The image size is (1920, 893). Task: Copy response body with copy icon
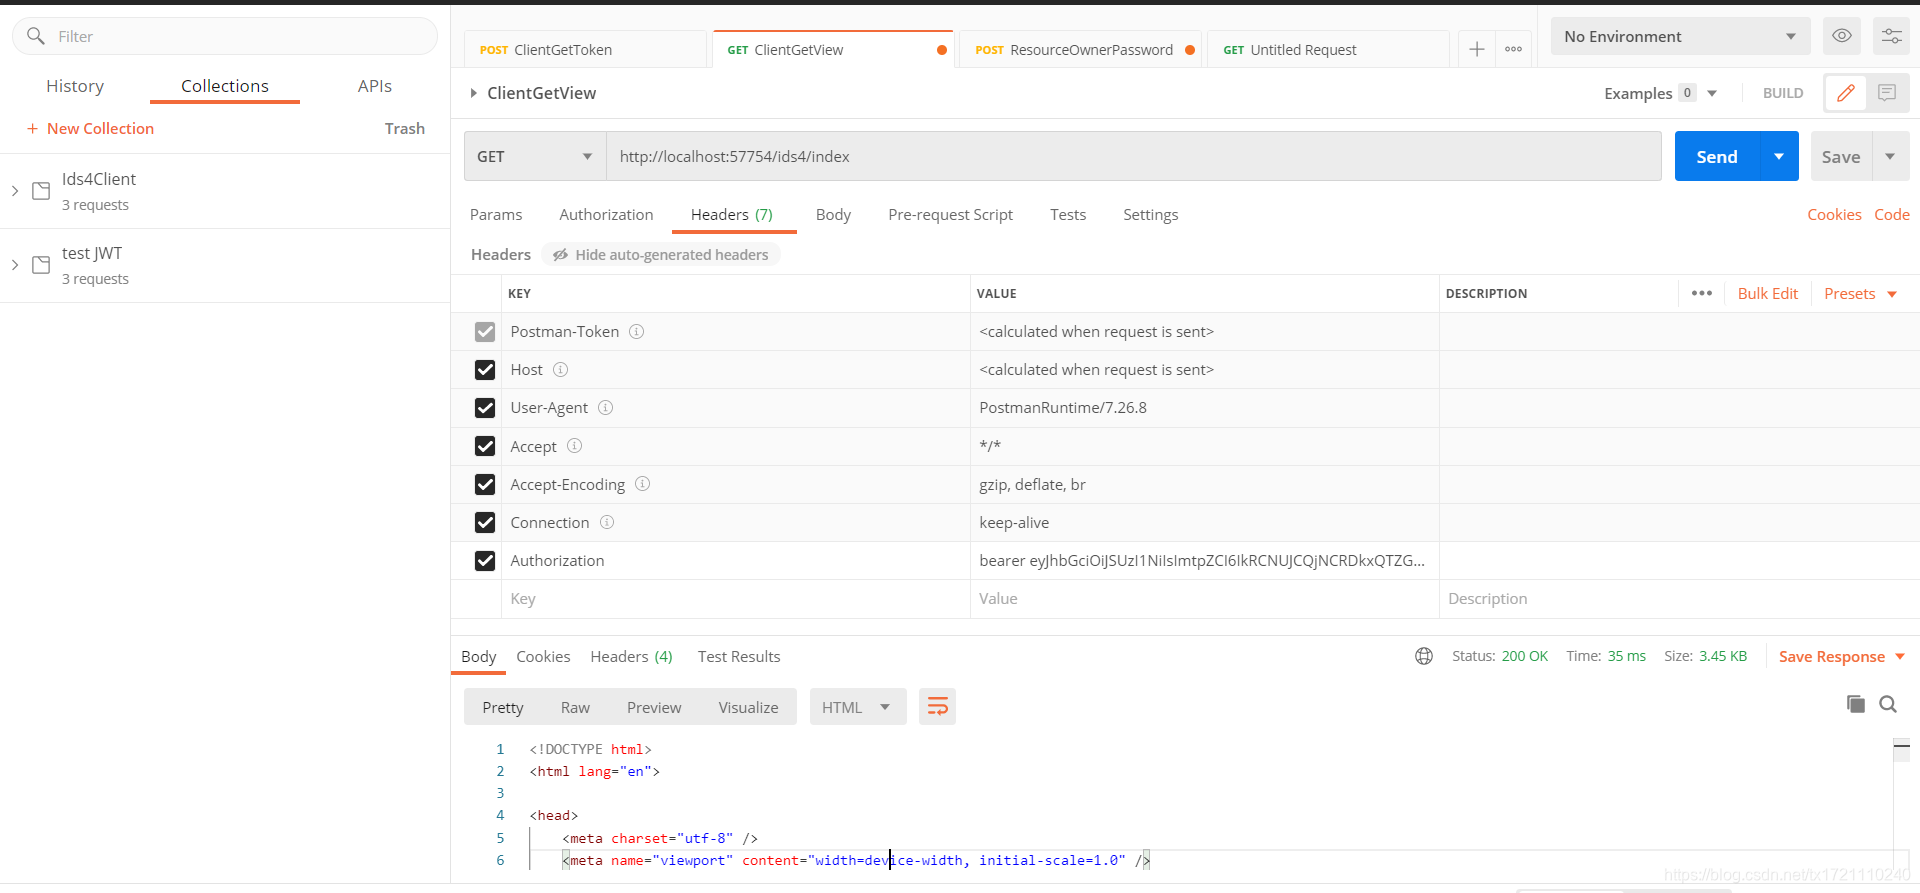pos(1856,704)
